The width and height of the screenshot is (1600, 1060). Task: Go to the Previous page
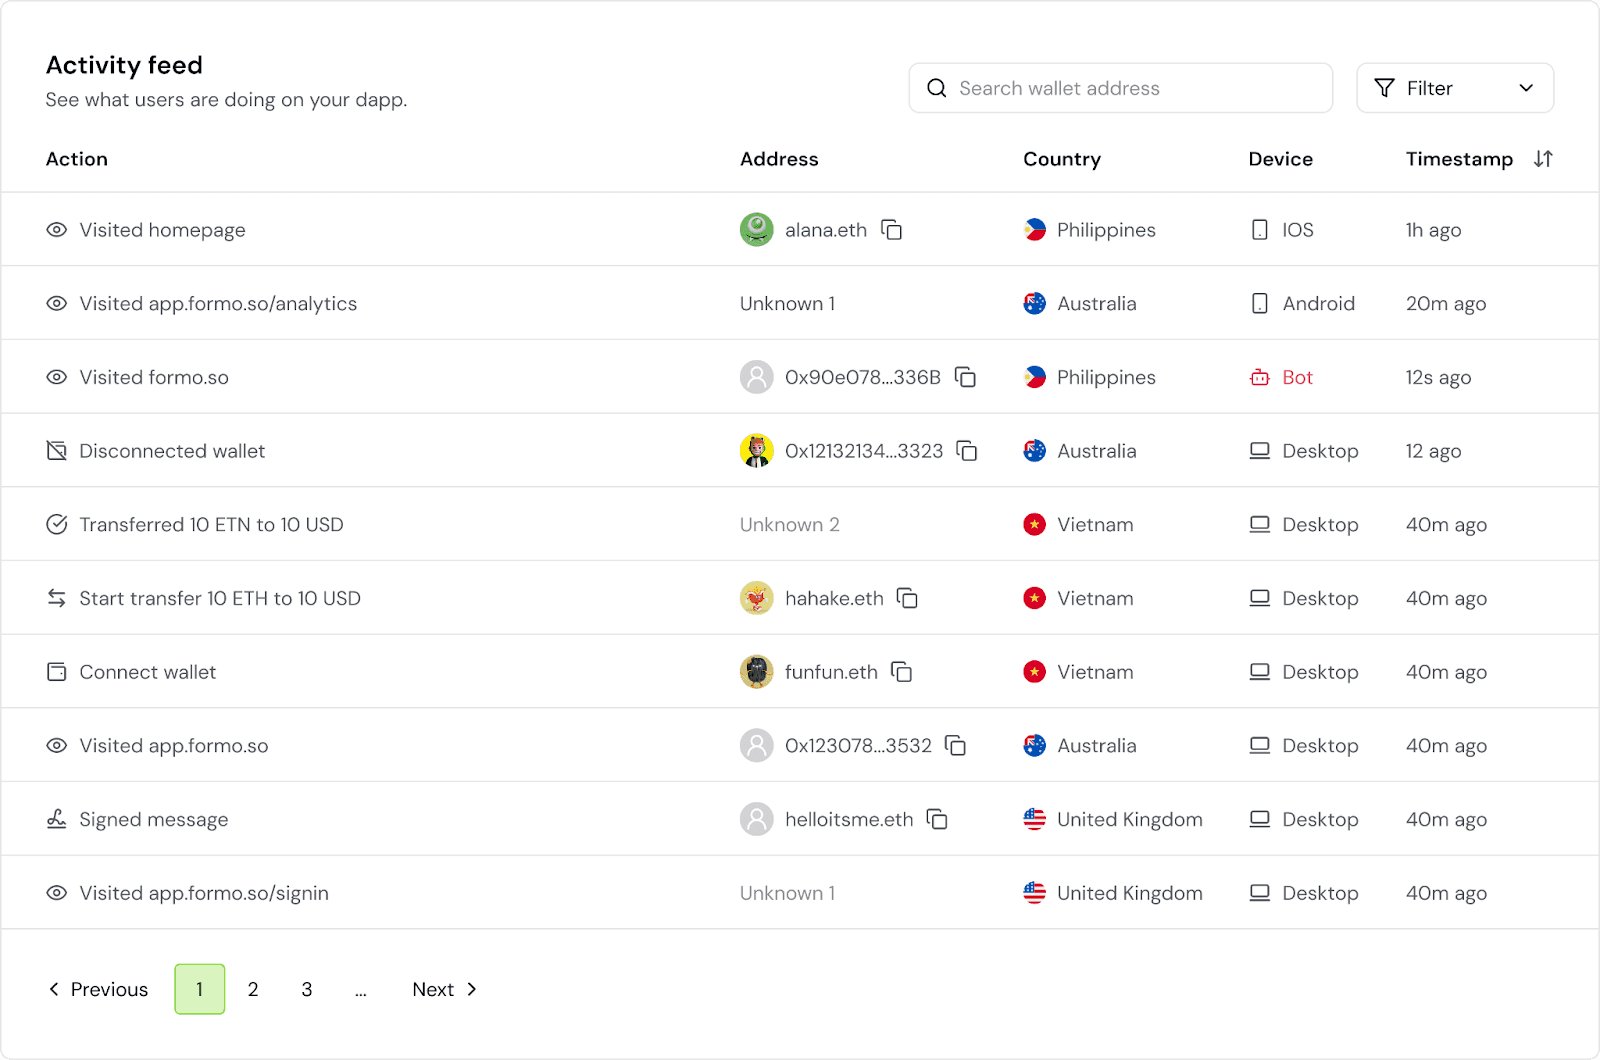pos(98,989)
